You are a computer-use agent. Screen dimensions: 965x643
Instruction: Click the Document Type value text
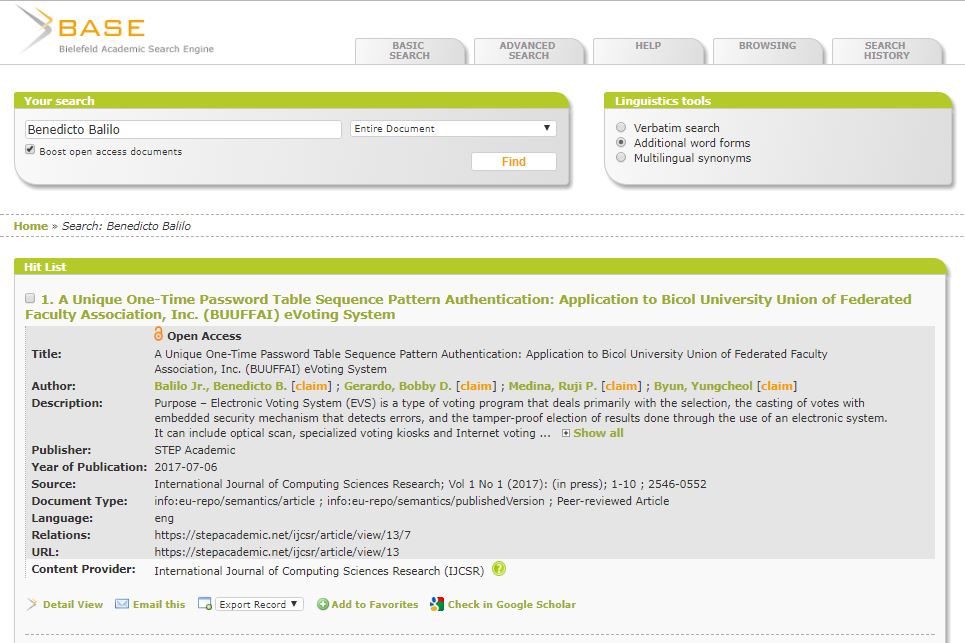[412, 501]
